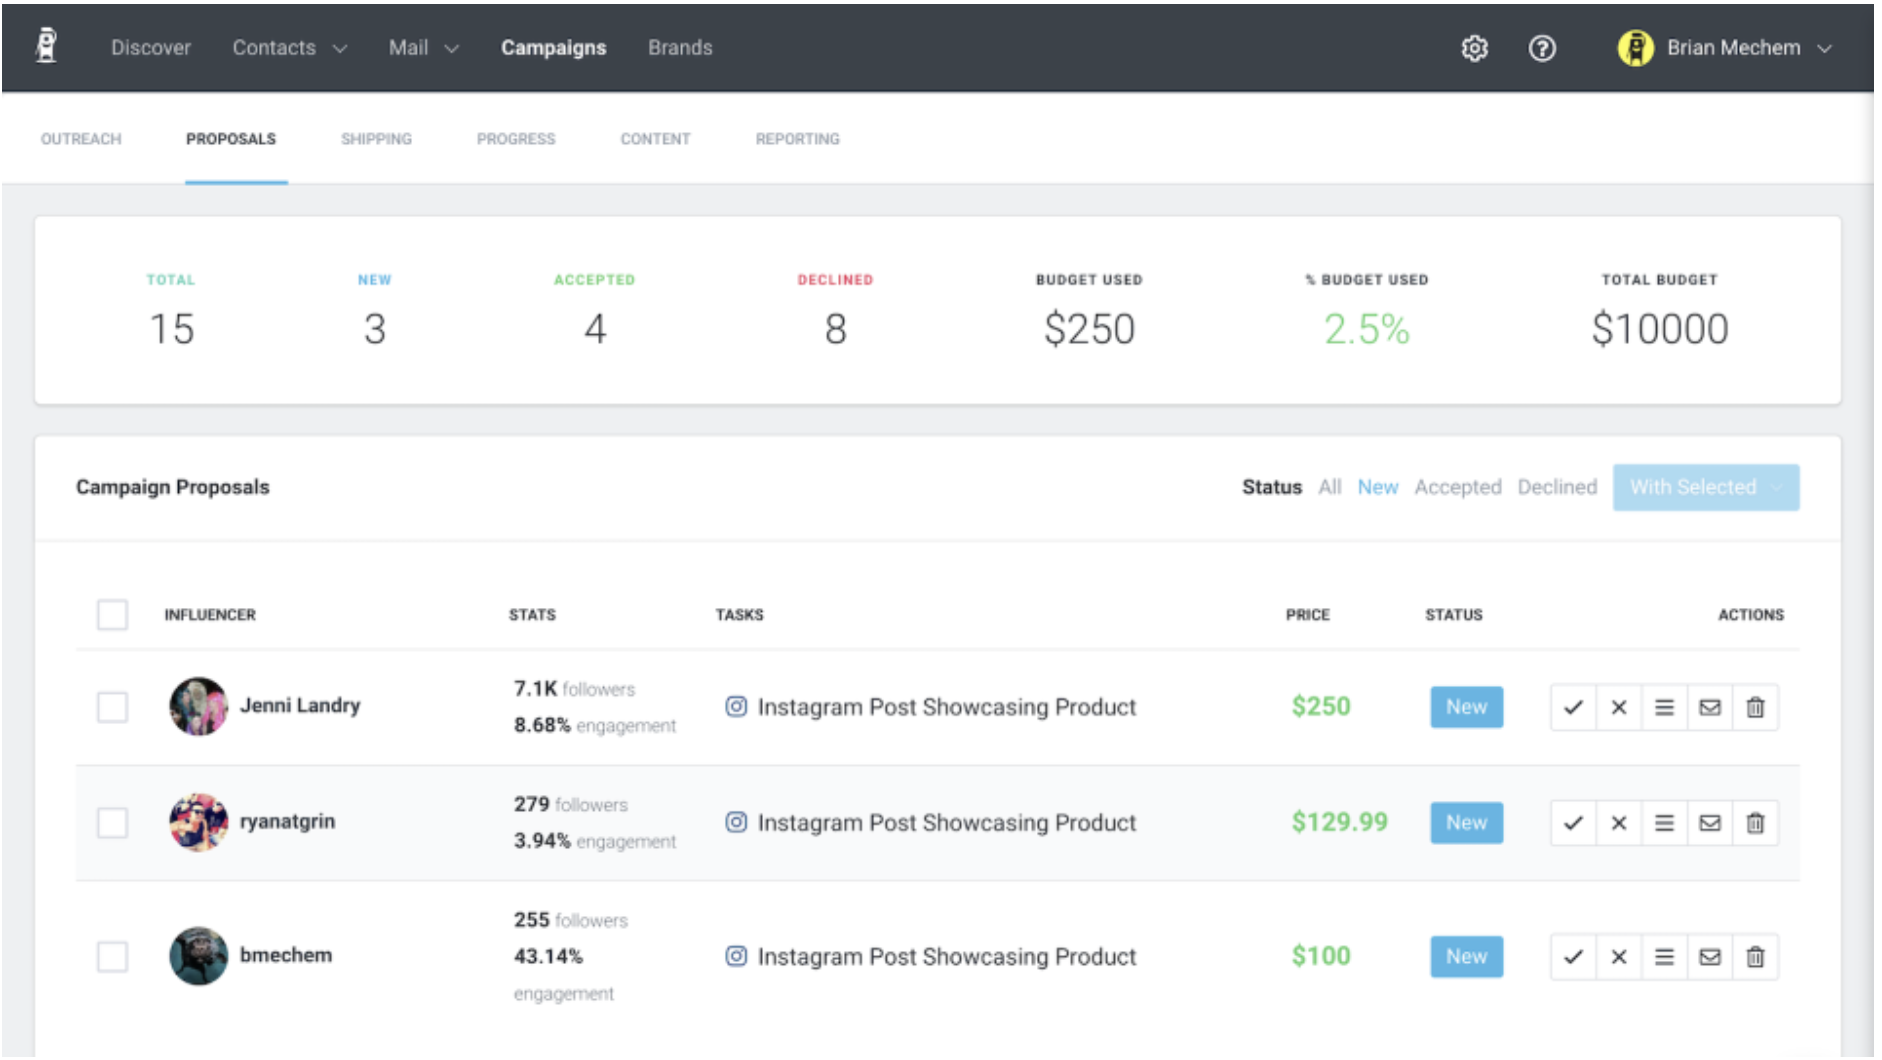
Task: Open the Mail dropdown menu
Action: click(423, 48)
